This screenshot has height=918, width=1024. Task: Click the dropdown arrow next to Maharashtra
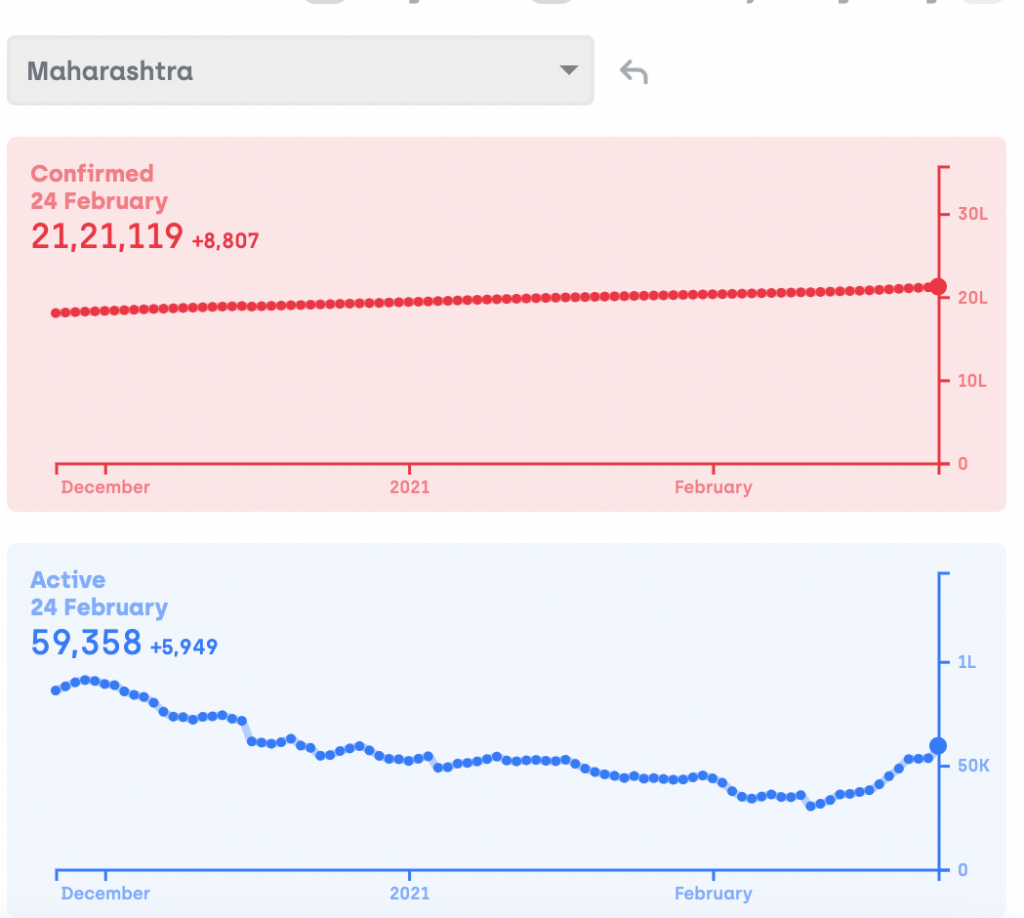pyautogui.click(x=568, y=71)
